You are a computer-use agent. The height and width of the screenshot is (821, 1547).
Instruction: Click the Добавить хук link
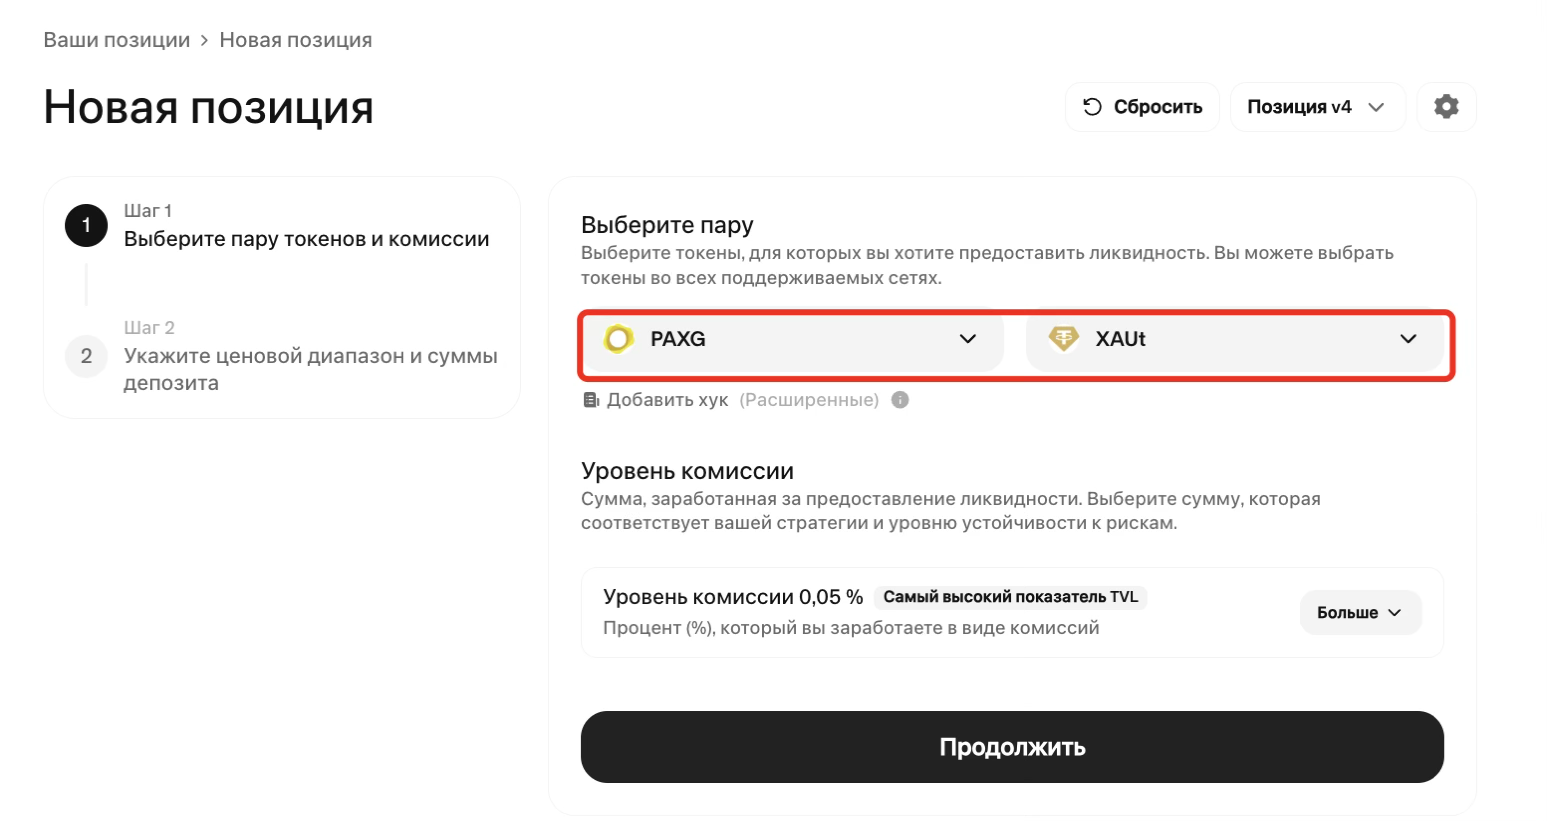(667, 400)
